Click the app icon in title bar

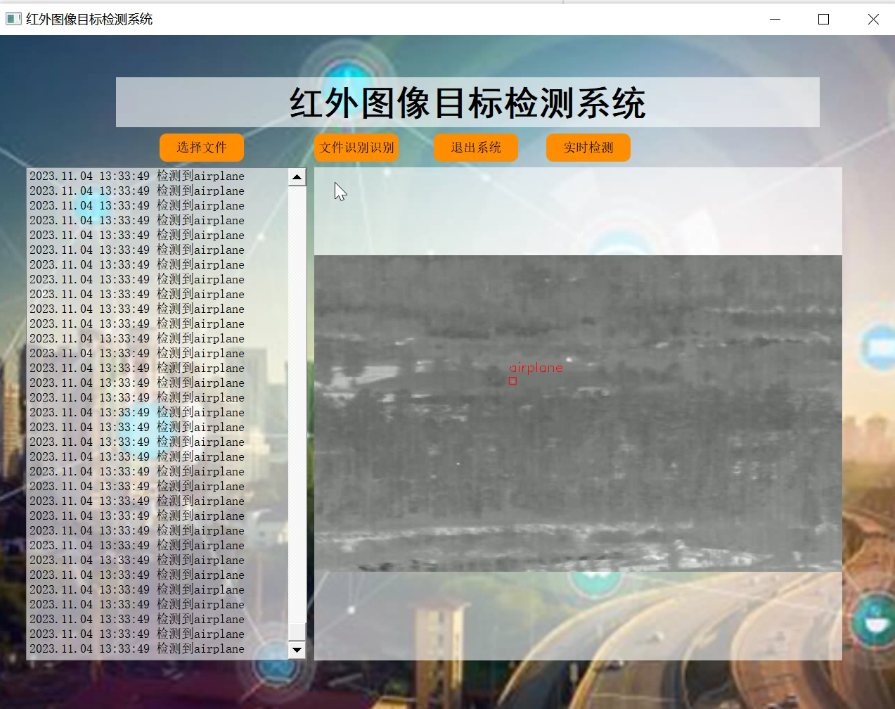pos(13,19)
